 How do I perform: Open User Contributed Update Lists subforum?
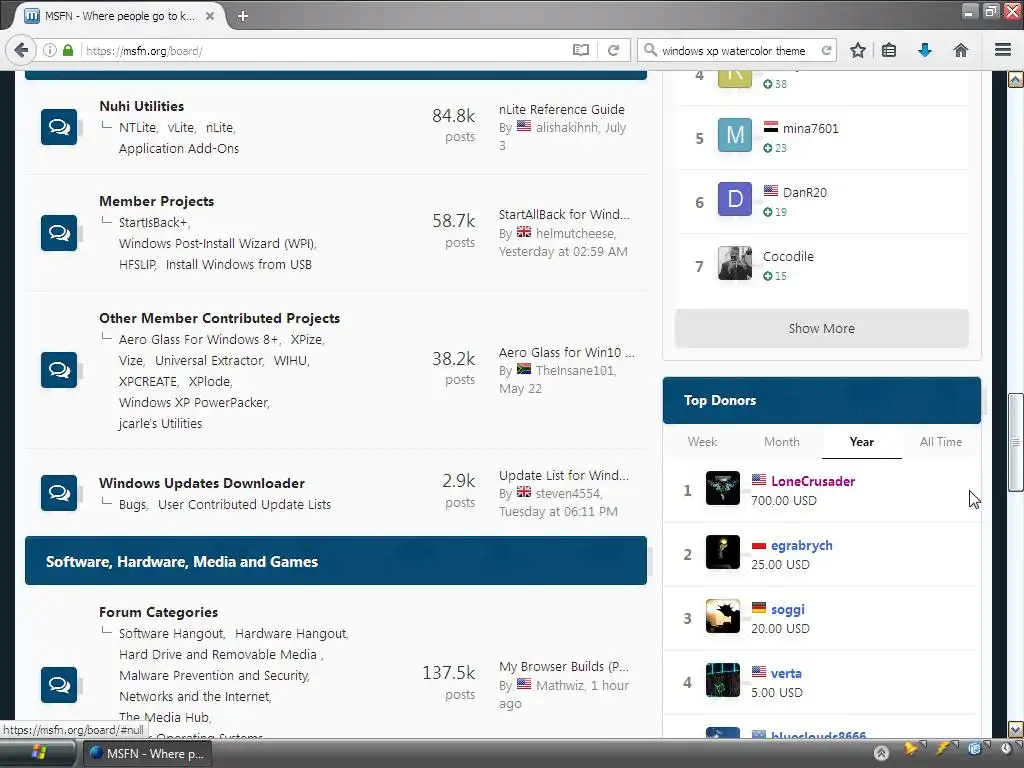click(x=244, y=505)
